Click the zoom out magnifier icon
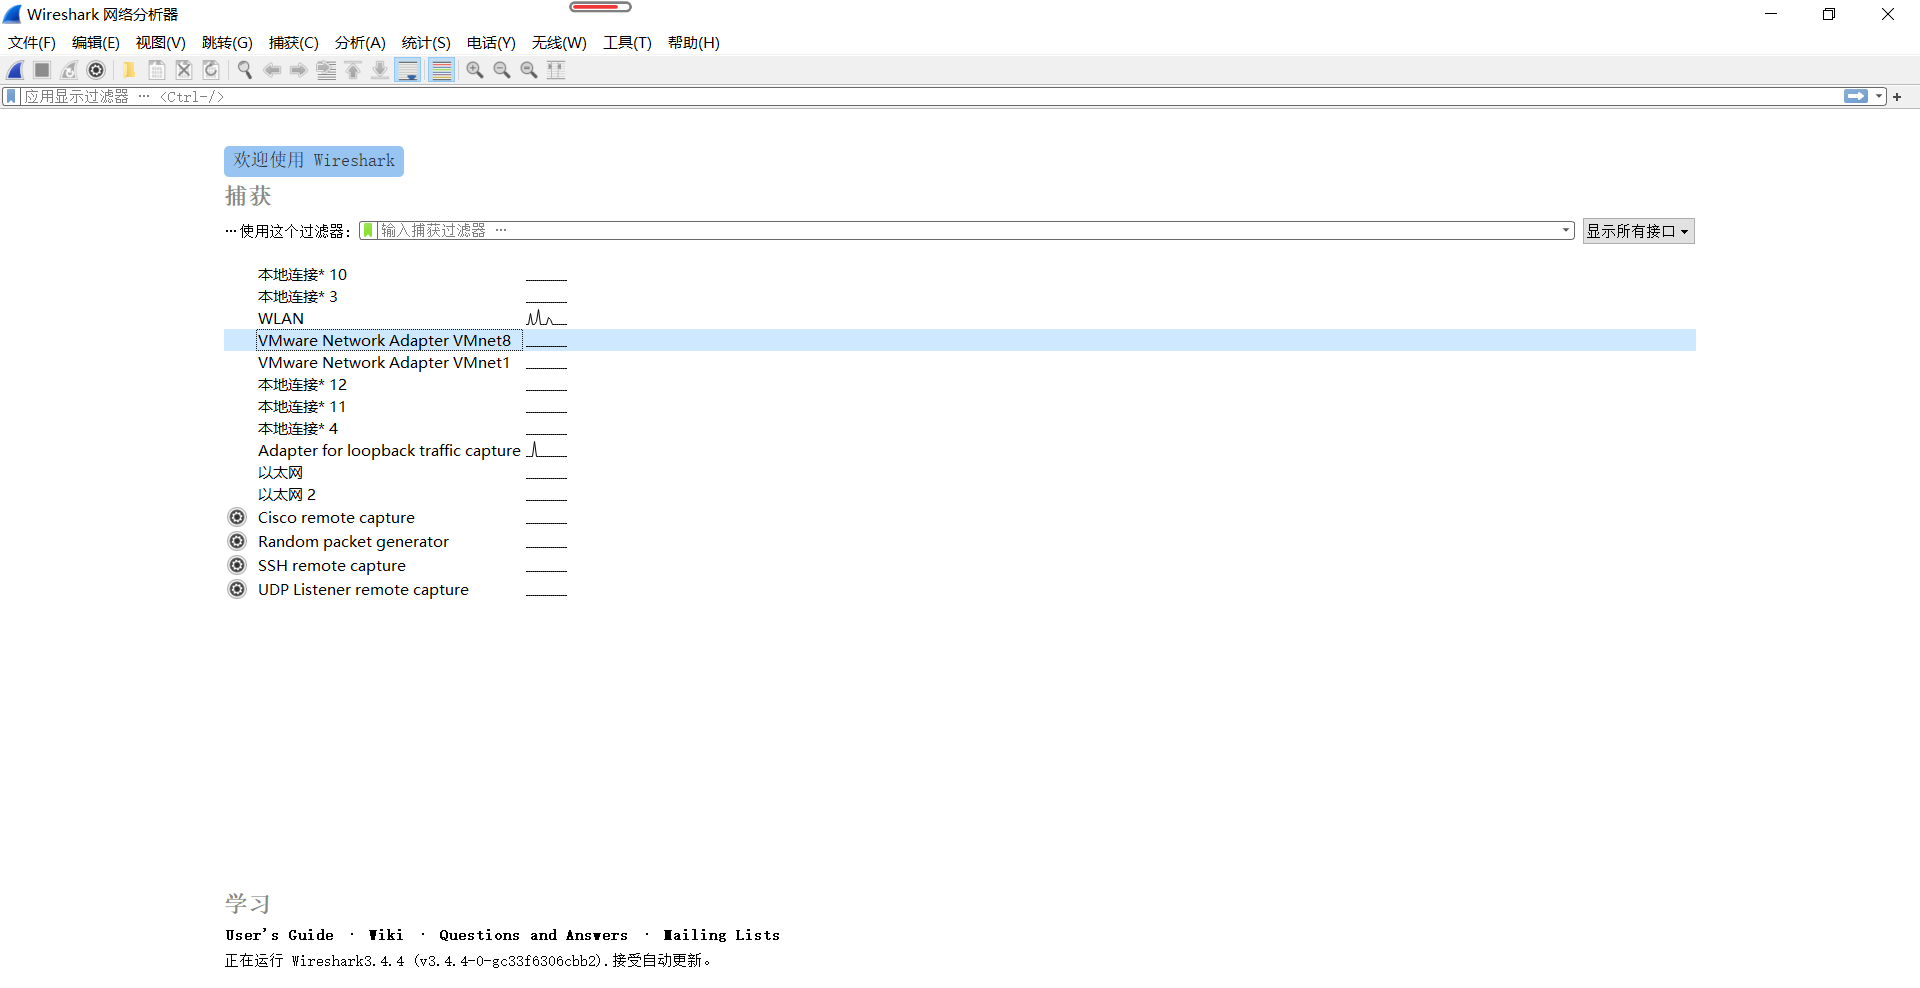This screenshot has height=988, width=1920. point(502,70)
